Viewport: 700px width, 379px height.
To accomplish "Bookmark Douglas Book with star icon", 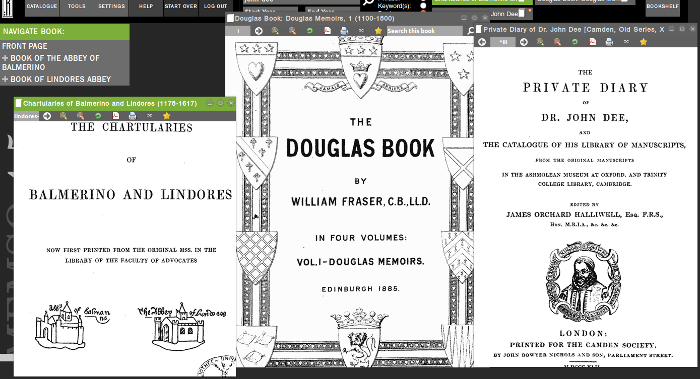I will 378,31.
